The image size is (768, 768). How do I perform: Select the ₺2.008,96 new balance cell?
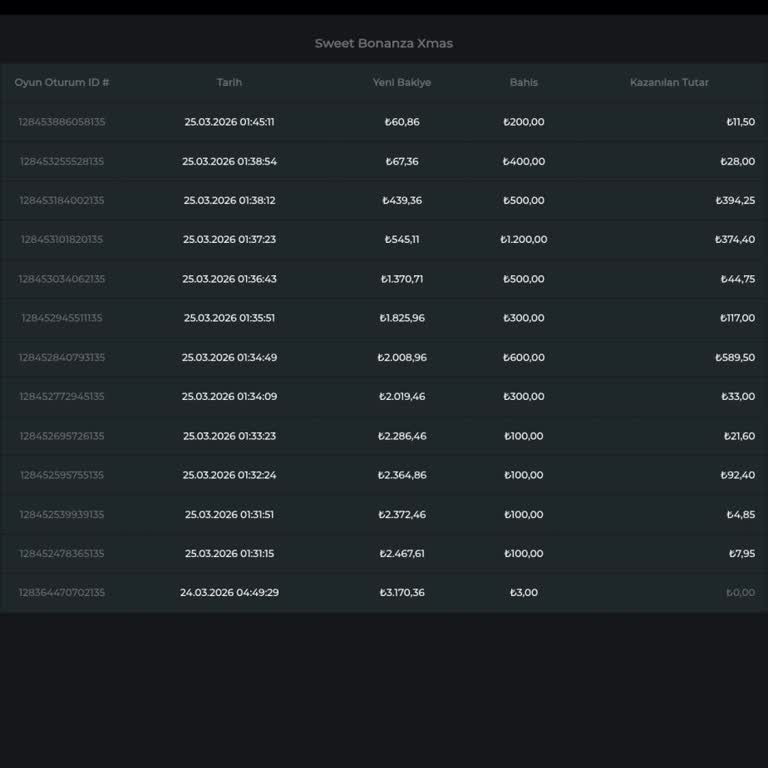point(402,357)
